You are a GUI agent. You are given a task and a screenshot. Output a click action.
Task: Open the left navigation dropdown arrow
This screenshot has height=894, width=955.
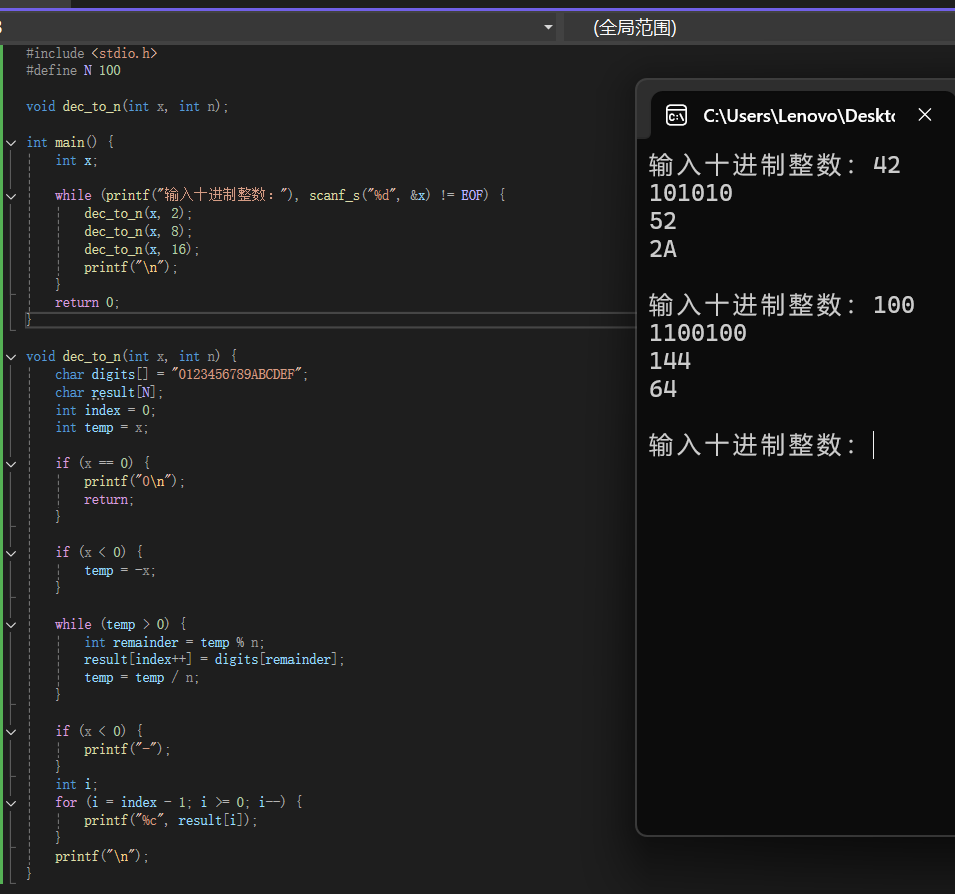(x=548, y=27)
